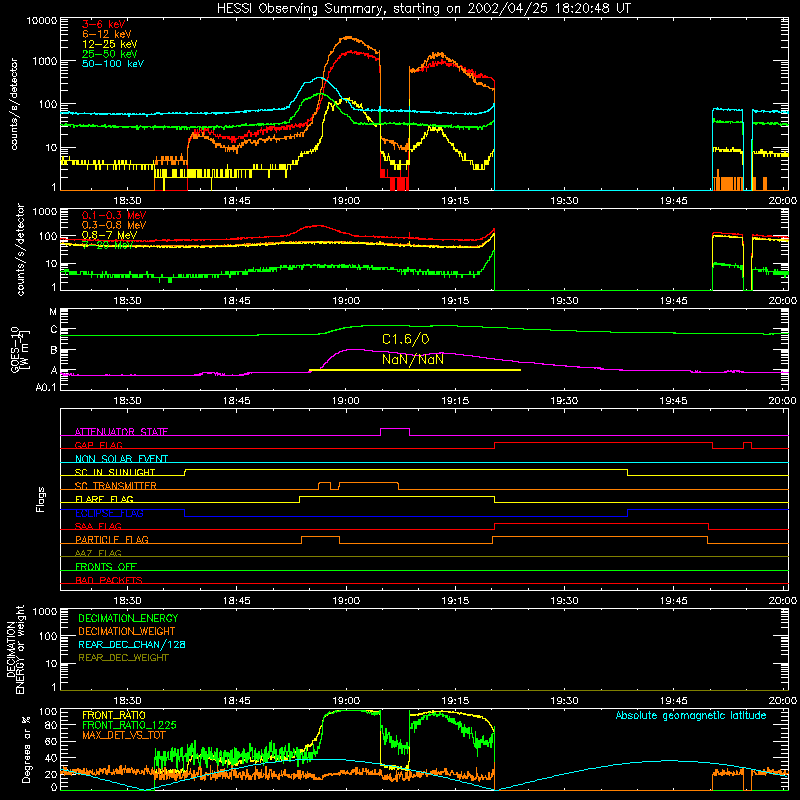Select the REAR_DEC_CHAN/128 legend label
Image resolution: width=800 pixels, height=800 pixels.
[132, 645]
